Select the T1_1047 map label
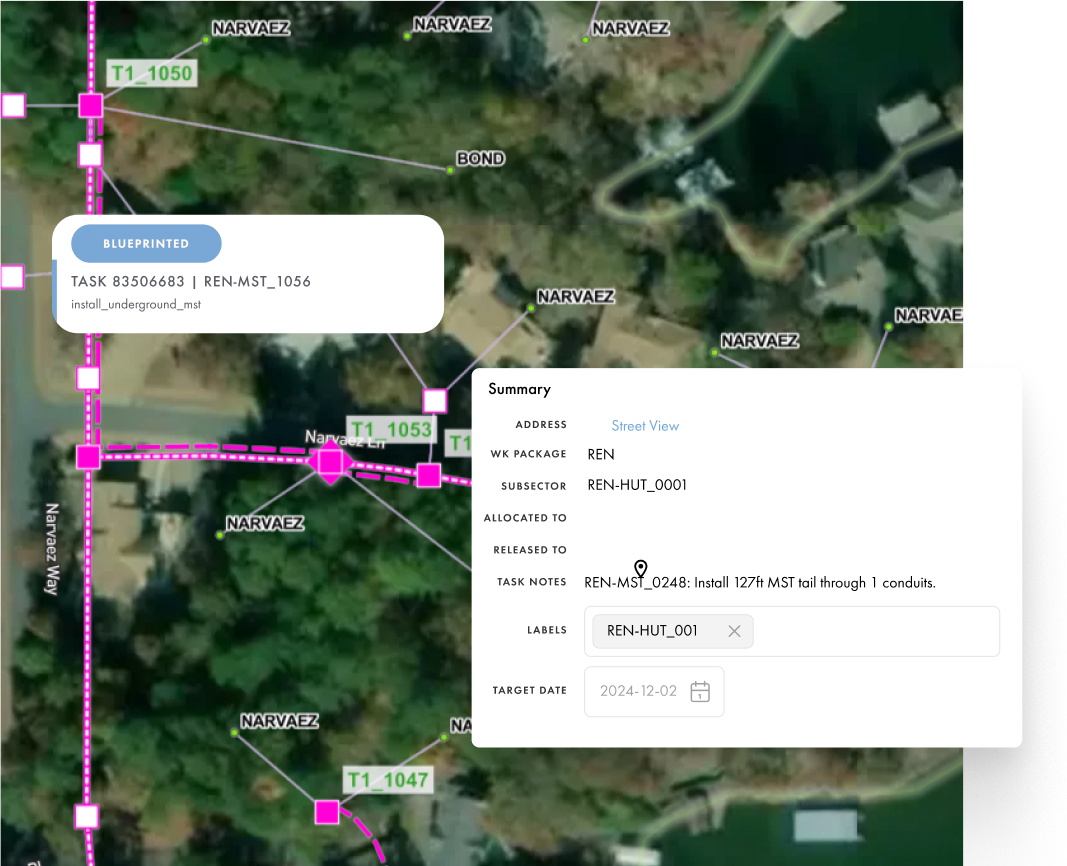Screen dimensions: 1067x866 pyautogui.click(x=388, y=780)
